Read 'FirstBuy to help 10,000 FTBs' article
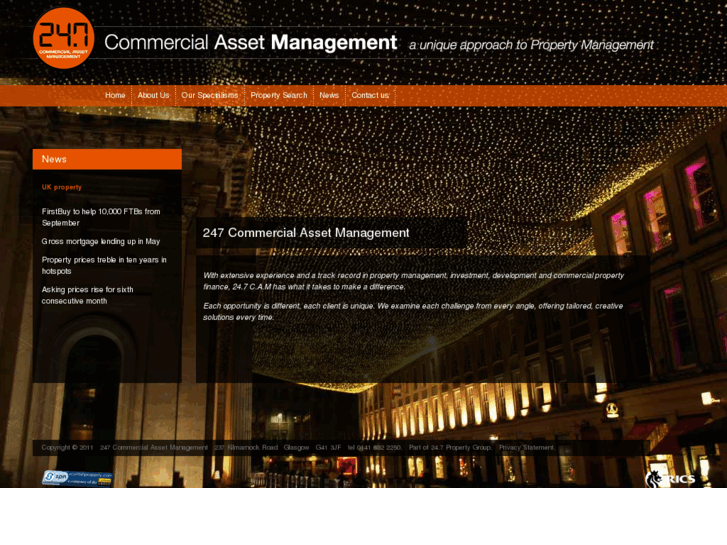Screen dimensions: 727x545 [x=101, y=217]
